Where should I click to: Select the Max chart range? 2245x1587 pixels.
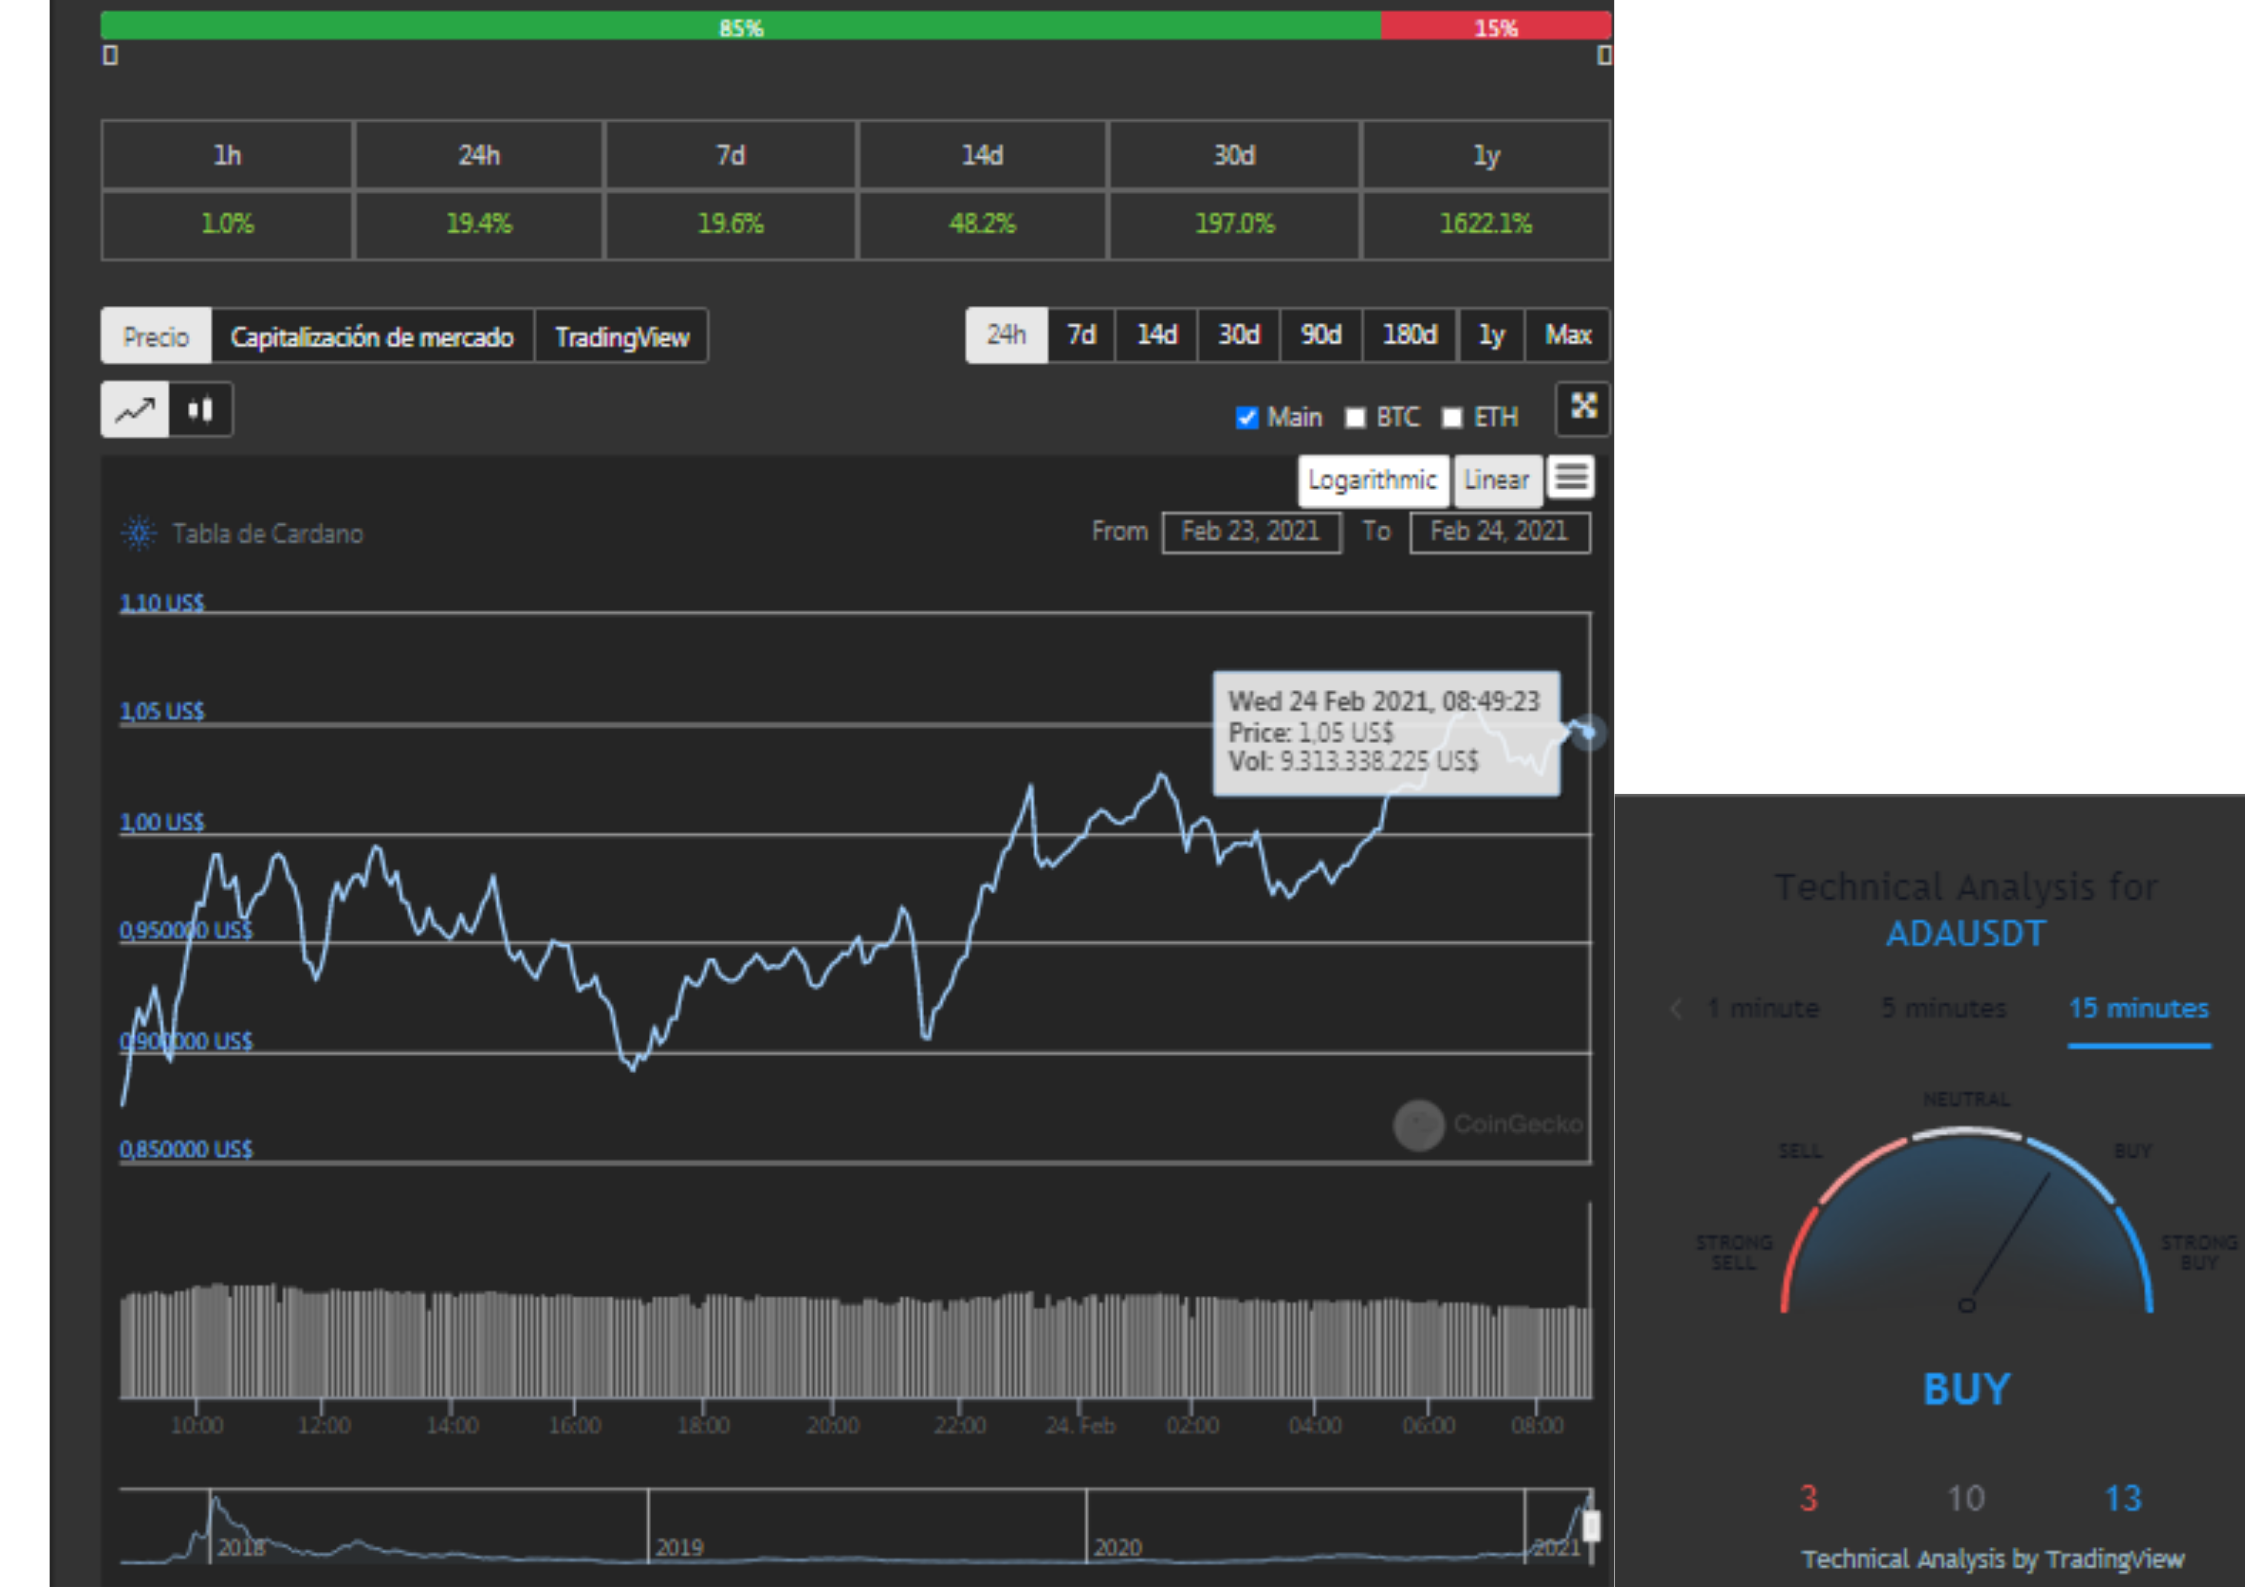click(1567, 334)
